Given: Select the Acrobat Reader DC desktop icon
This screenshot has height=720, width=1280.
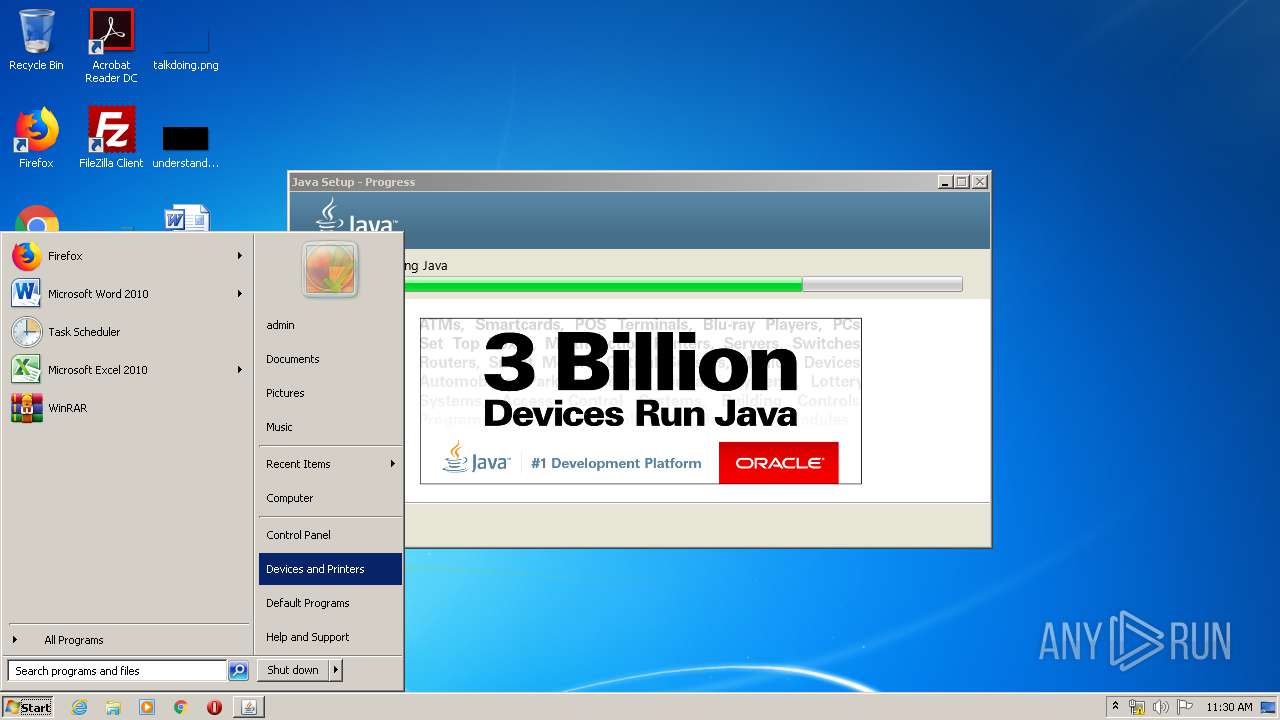Looking at the screenshot, I should click(111, 46).
